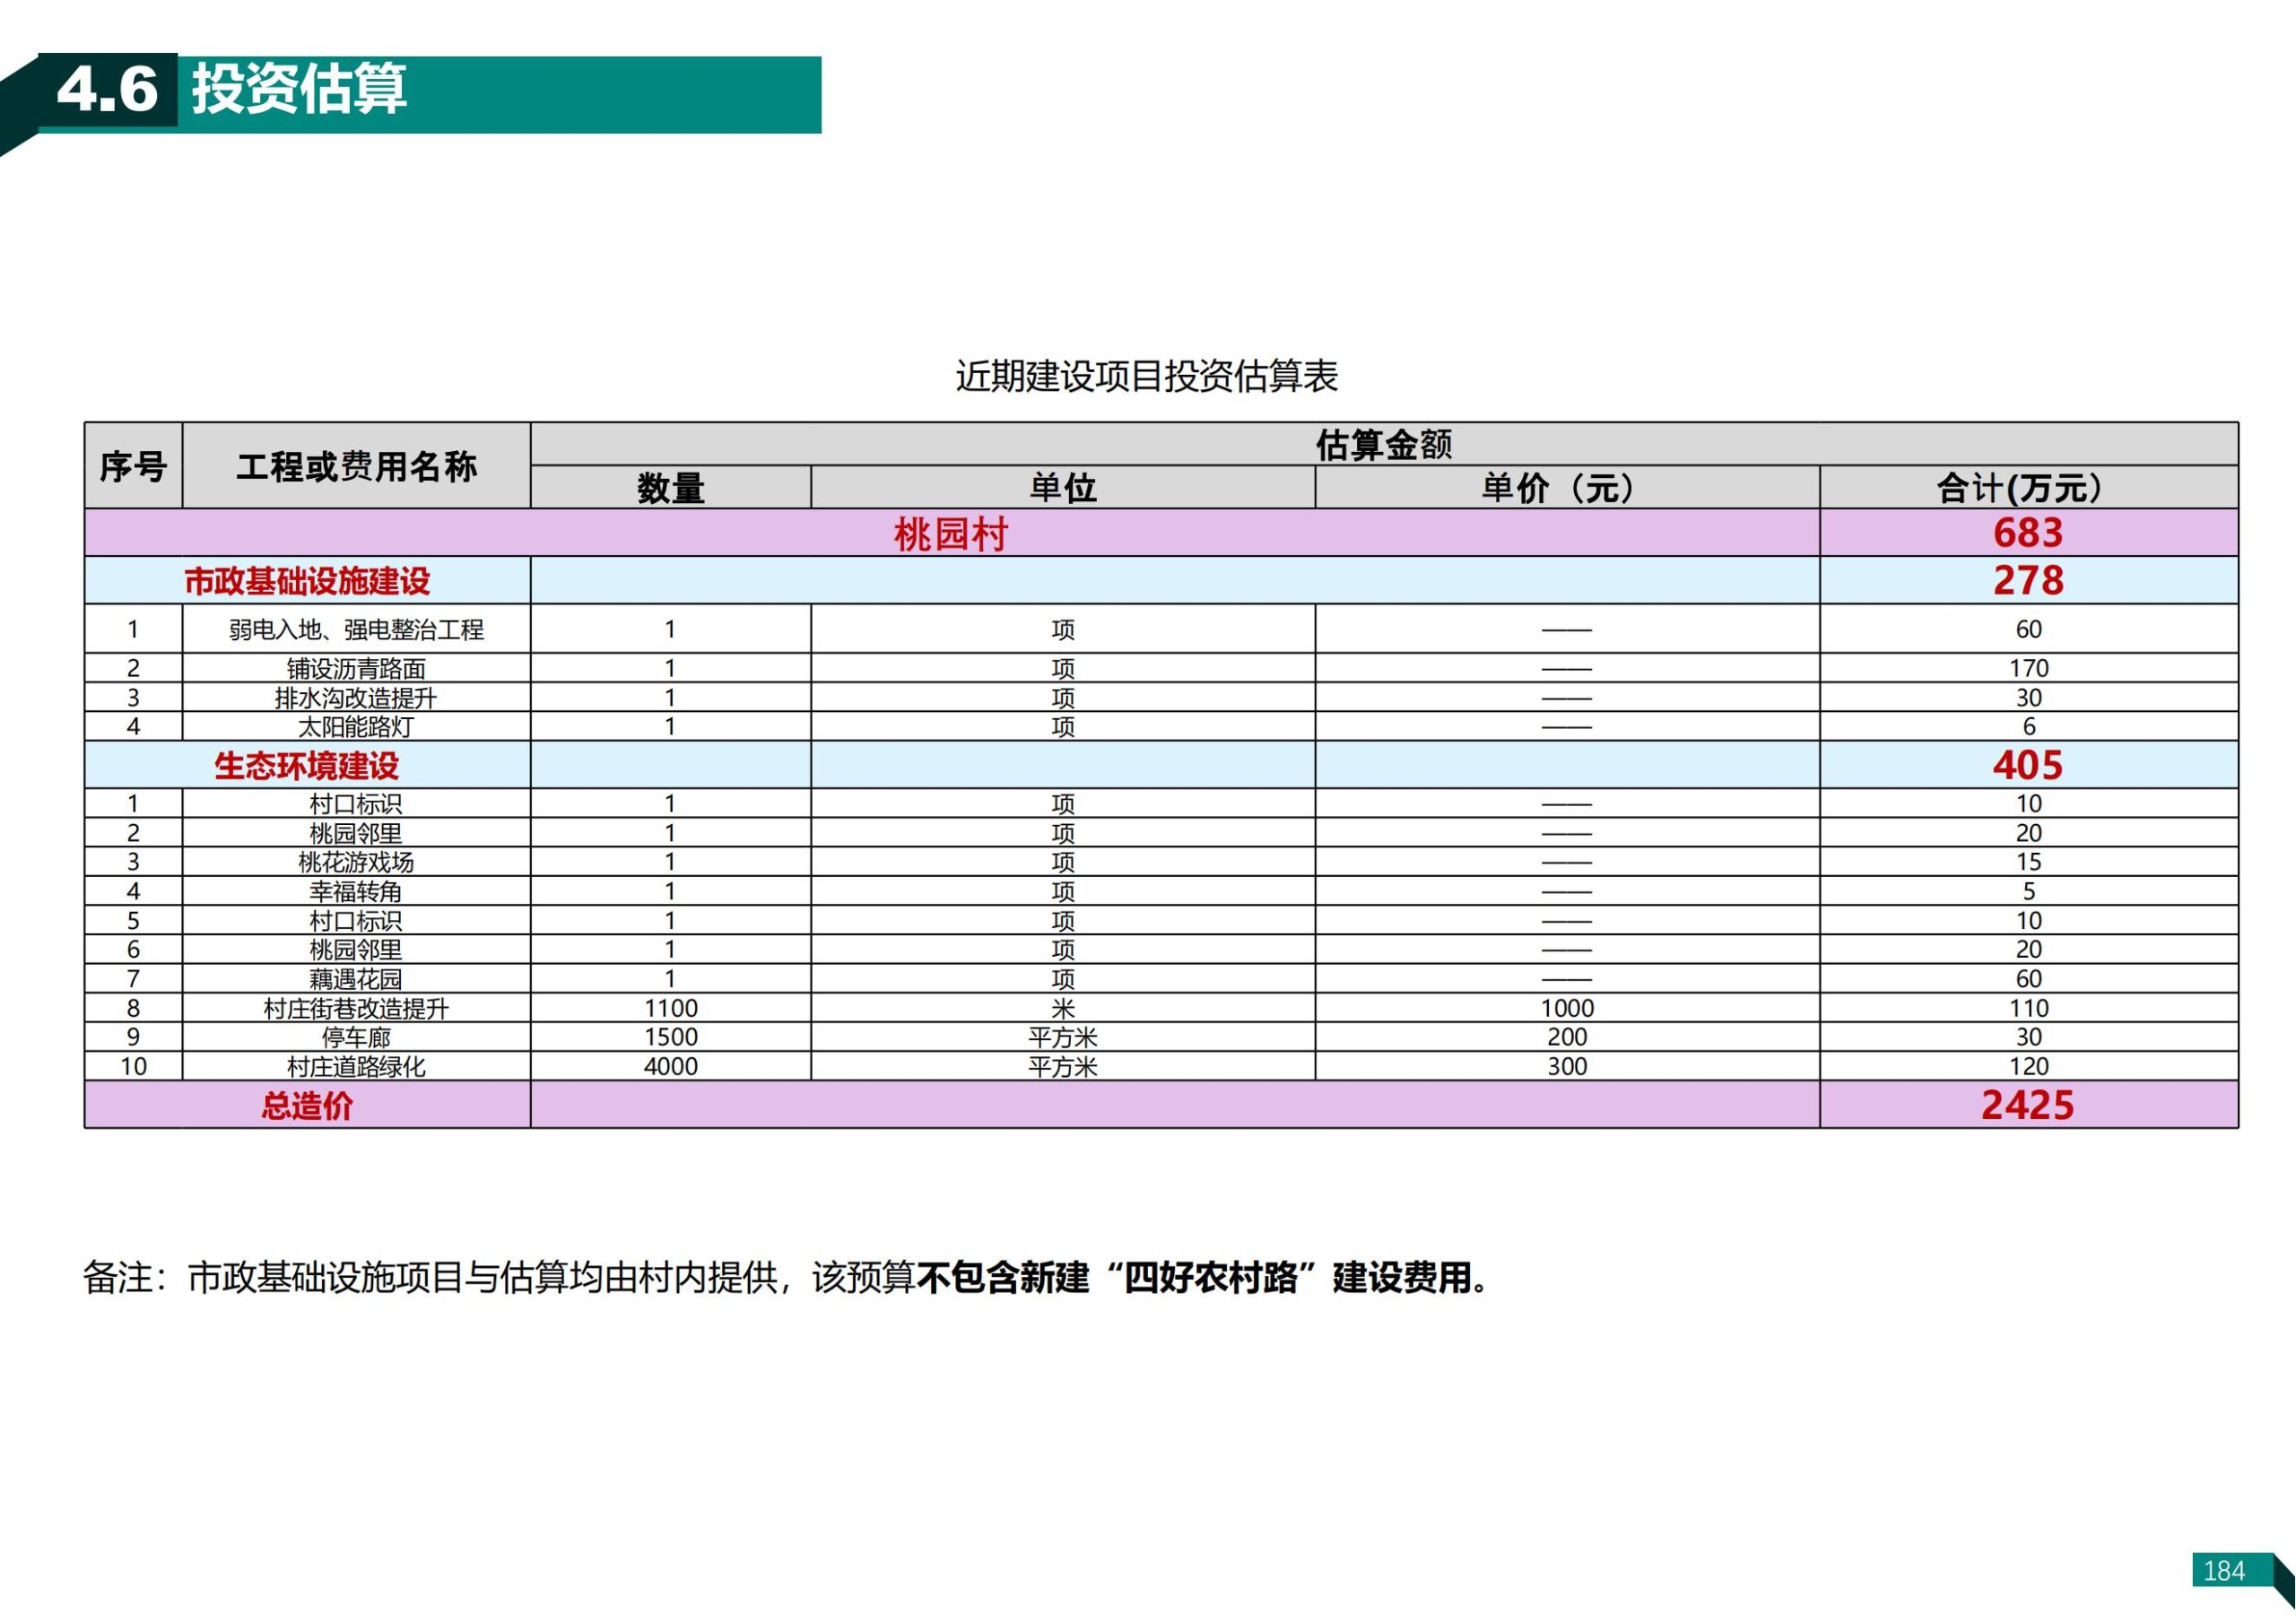Screen dimensions: 2296x1623
Task: Click the "120" total value
Action: click(x=2028, y=1067)
